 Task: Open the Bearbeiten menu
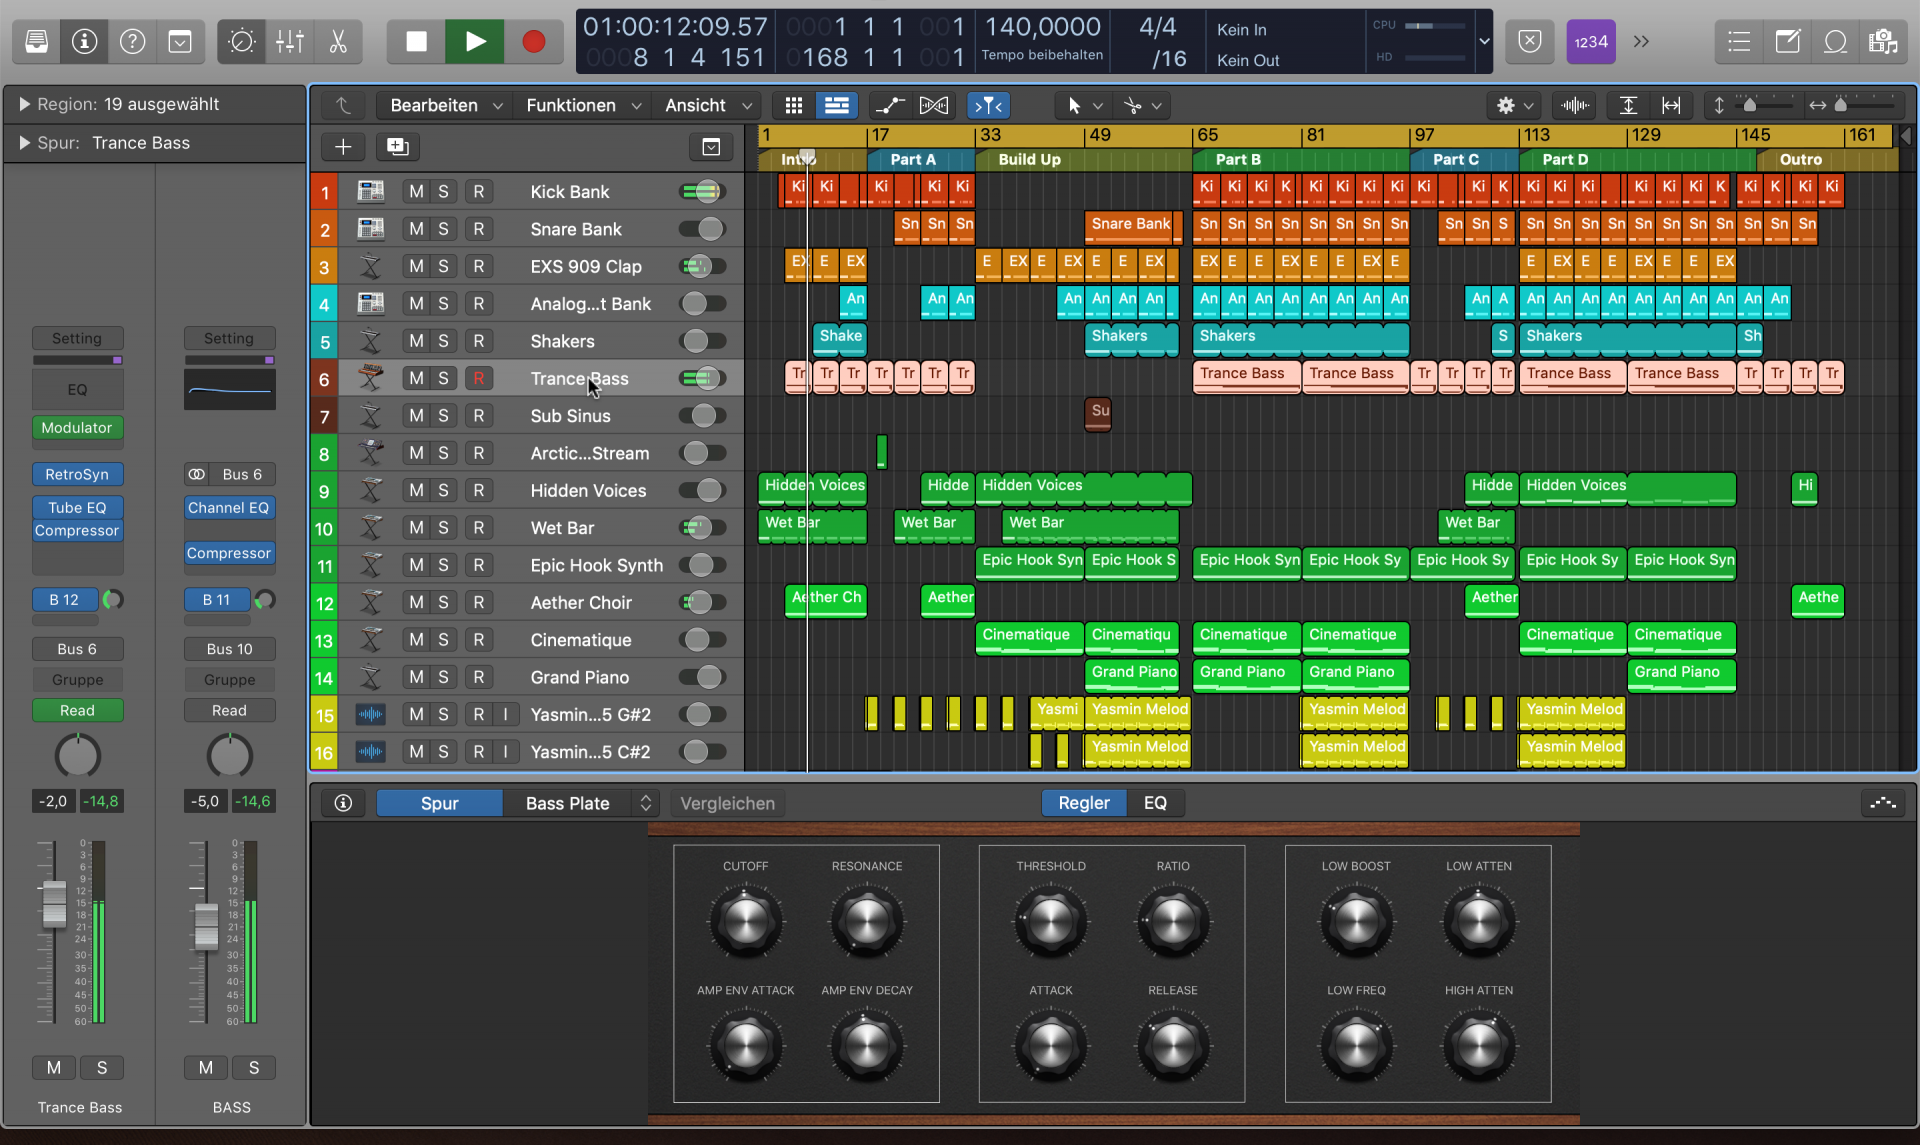coord(445,105)
